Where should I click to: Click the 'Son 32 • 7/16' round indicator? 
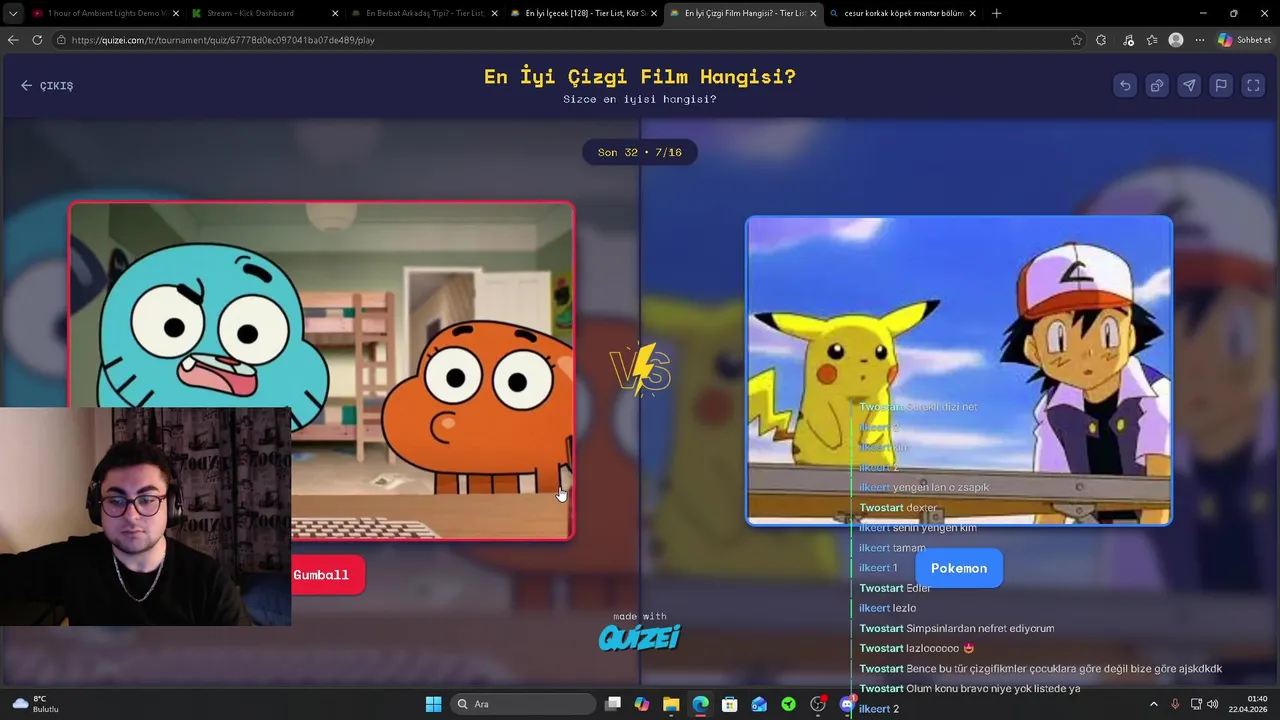pos(640,152)
